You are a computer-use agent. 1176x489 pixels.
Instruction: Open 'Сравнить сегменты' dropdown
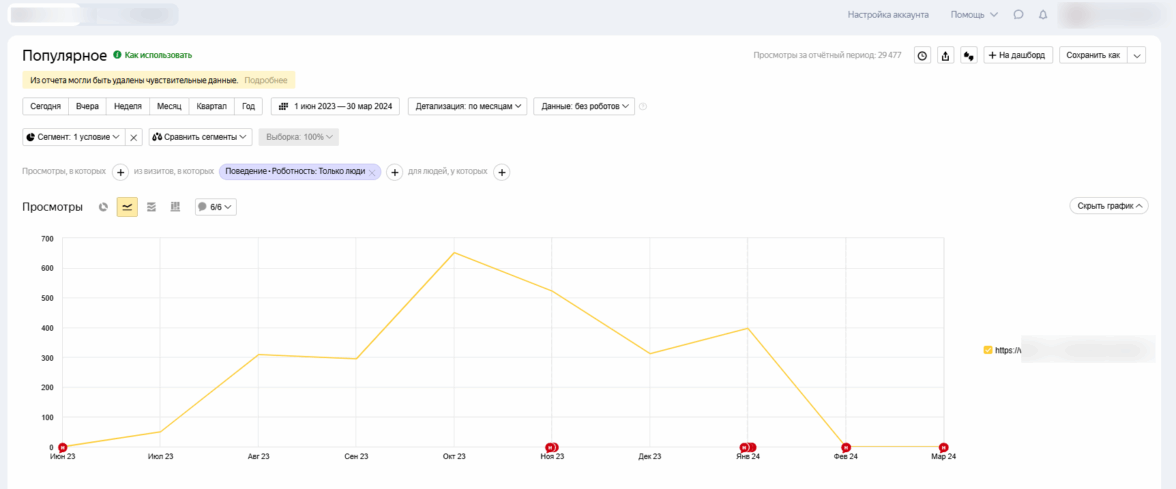[x=200, y=137]
